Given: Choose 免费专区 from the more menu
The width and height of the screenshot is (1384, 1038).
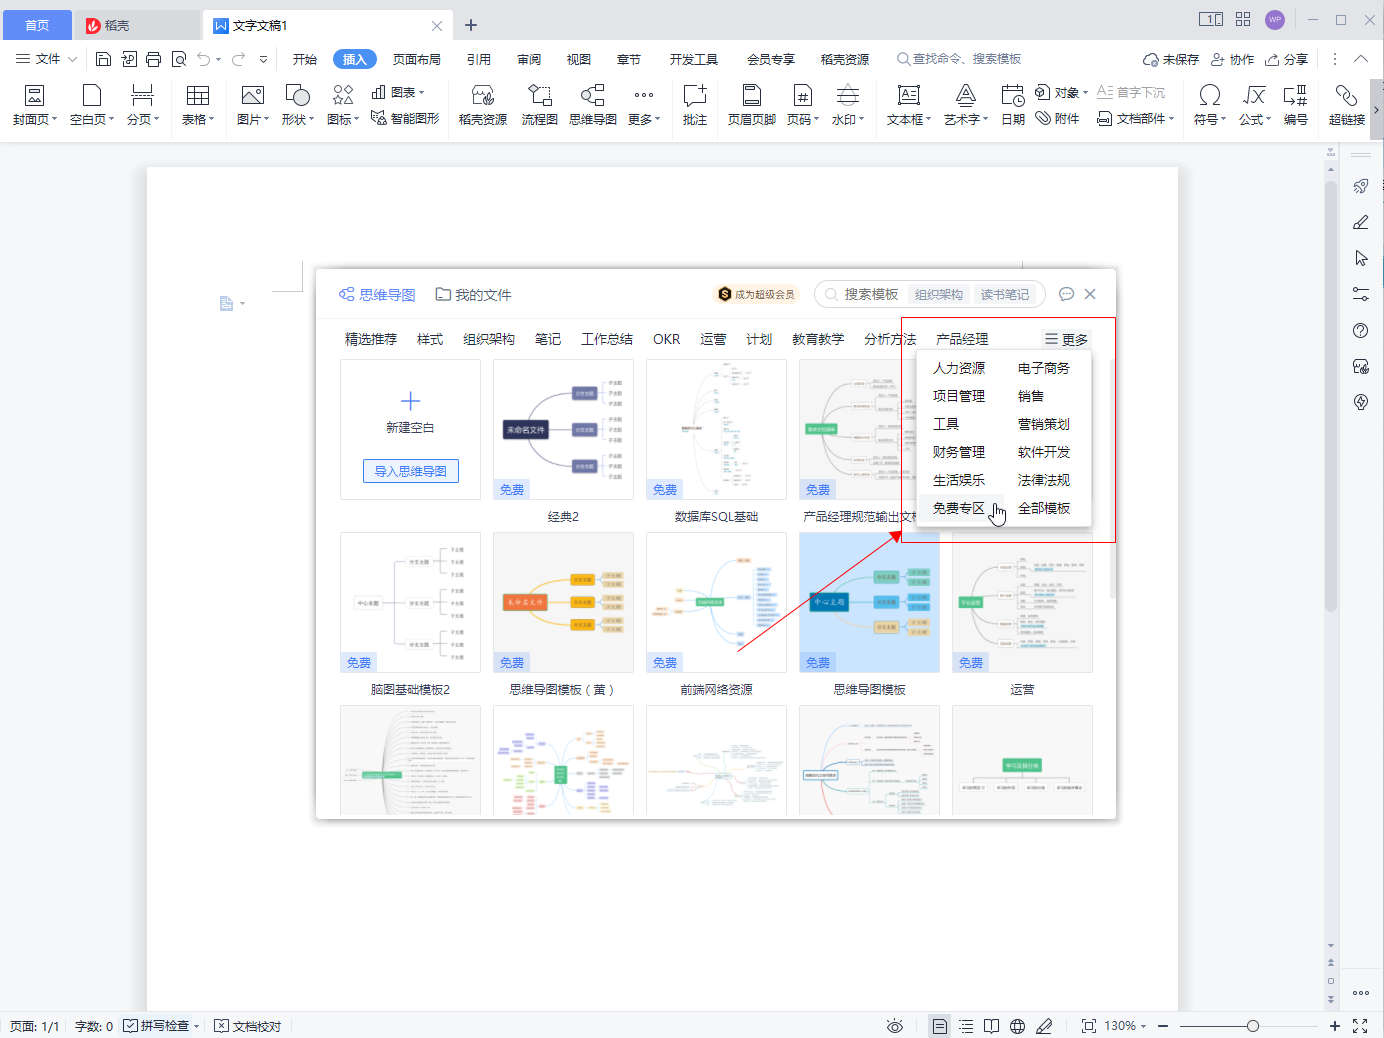Looking at the screenshot, I should 959,508.
